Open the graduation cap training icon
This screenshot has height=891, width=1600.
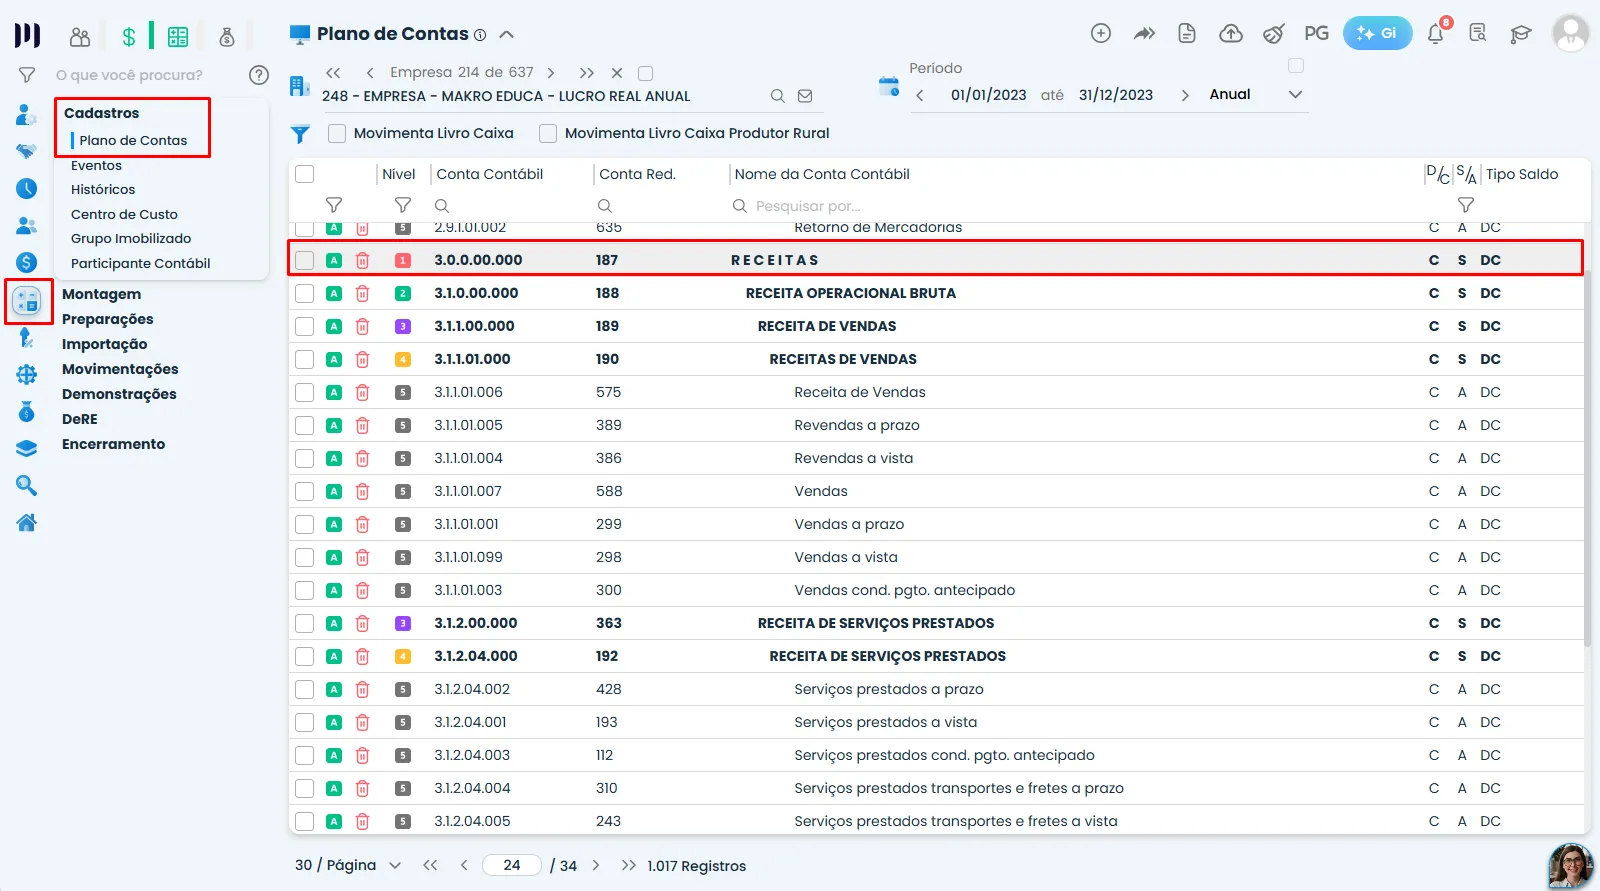(1521, 34)
